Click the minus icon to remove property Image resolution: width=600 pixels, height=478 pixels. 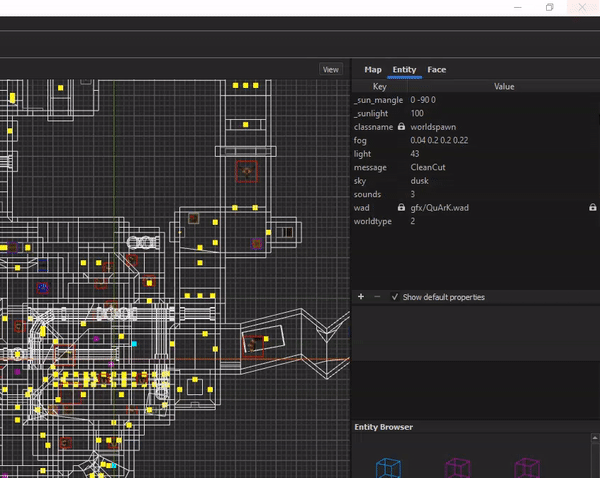click(377, 297)
